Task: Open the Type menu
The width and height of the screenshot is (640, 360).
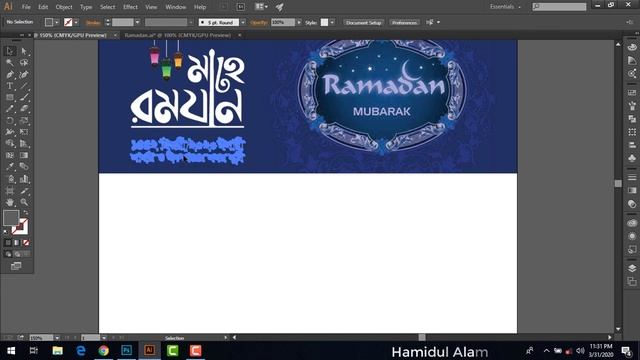Action: 86,7
